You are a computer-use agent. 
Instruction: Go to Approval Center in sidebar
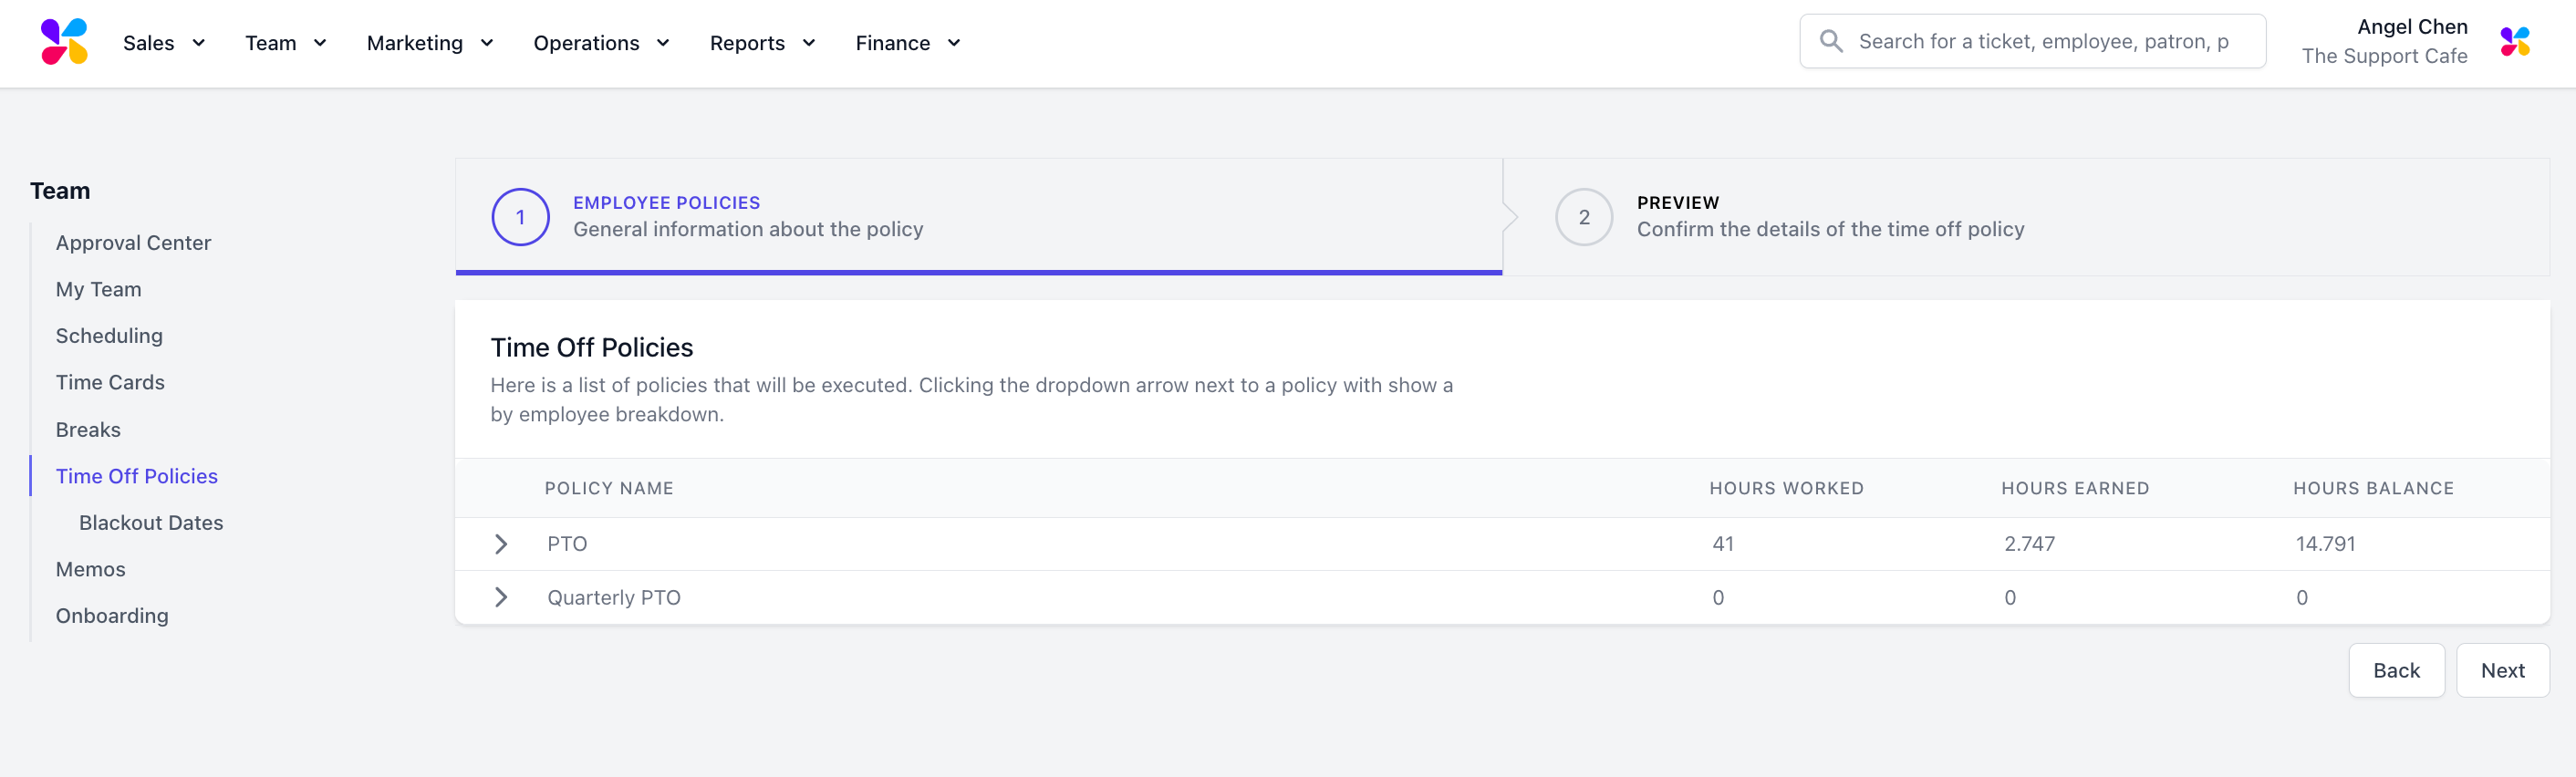pyautogui.click(x=133, y=243)
